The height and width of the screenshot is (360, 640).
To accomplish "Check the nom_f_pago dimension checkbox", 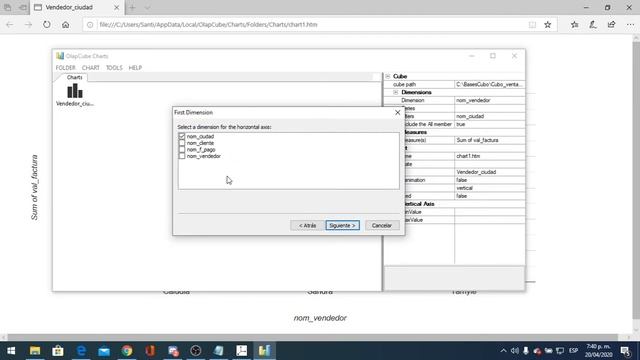I will click(x=182, y=149).
